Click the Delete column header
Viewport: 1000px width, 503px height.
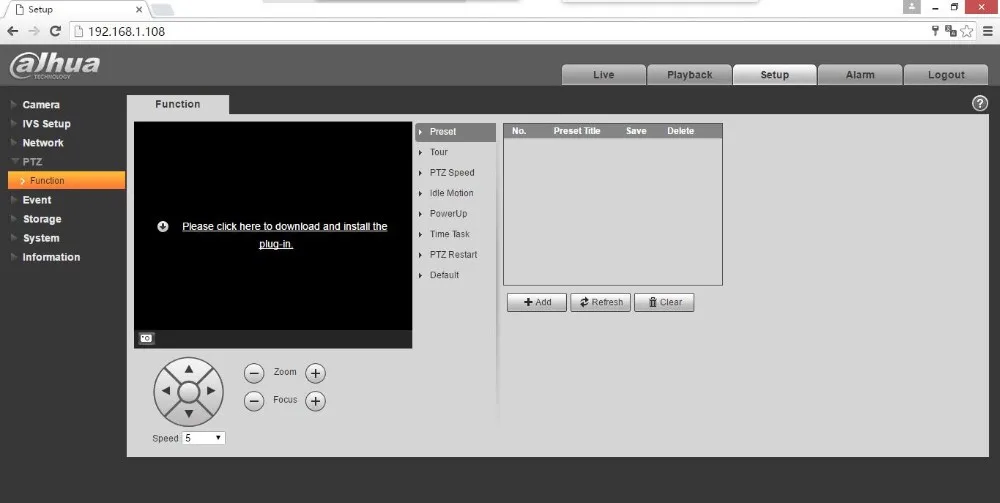[680, 131]
